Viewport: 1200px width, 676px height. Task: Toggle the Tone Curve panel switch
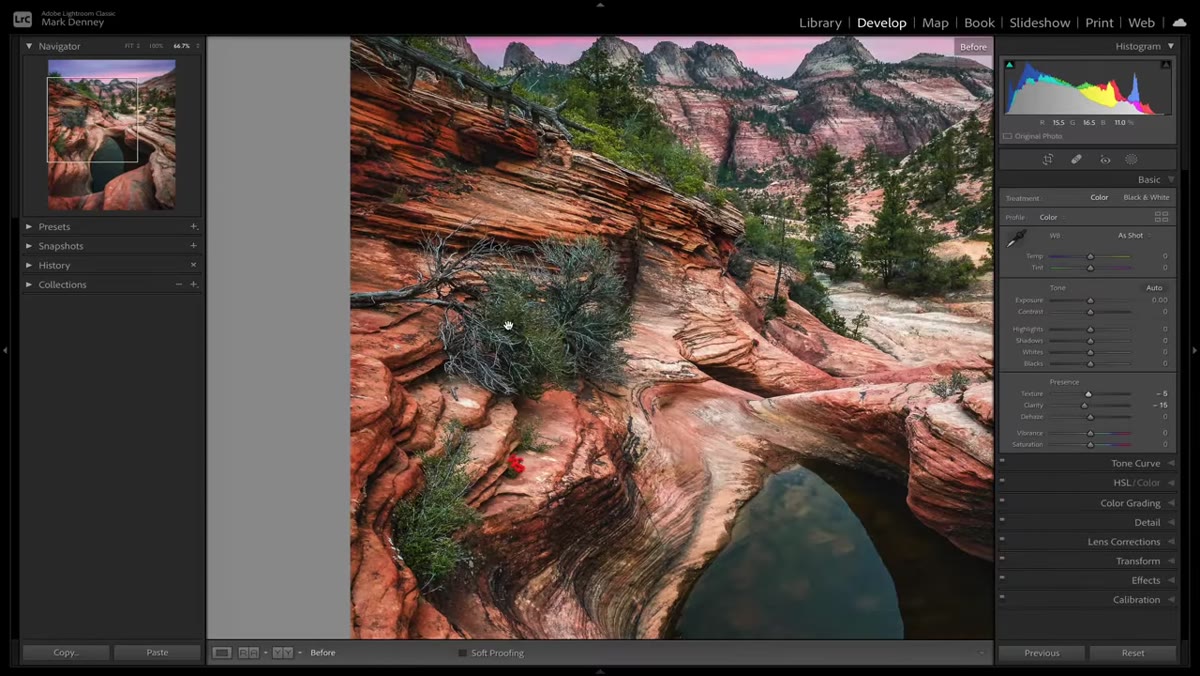point(1002,462)
